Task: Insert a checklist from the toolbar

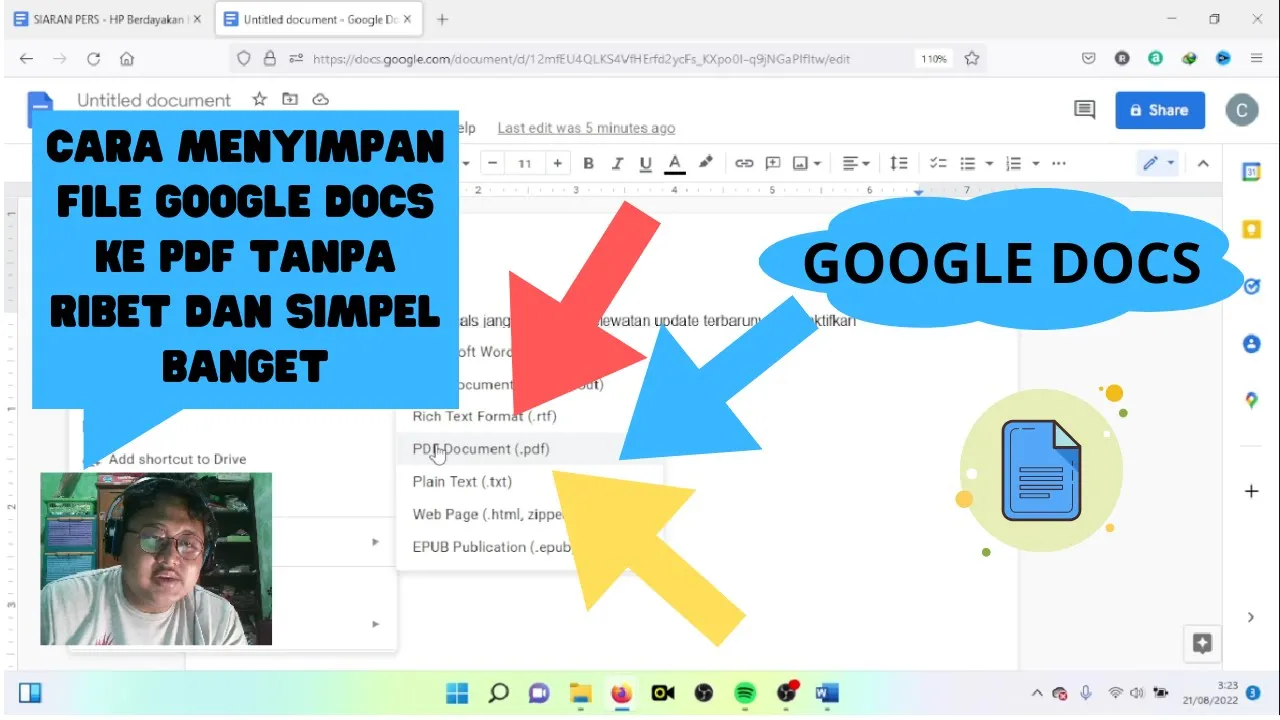Action: click(x=938, y=163)
